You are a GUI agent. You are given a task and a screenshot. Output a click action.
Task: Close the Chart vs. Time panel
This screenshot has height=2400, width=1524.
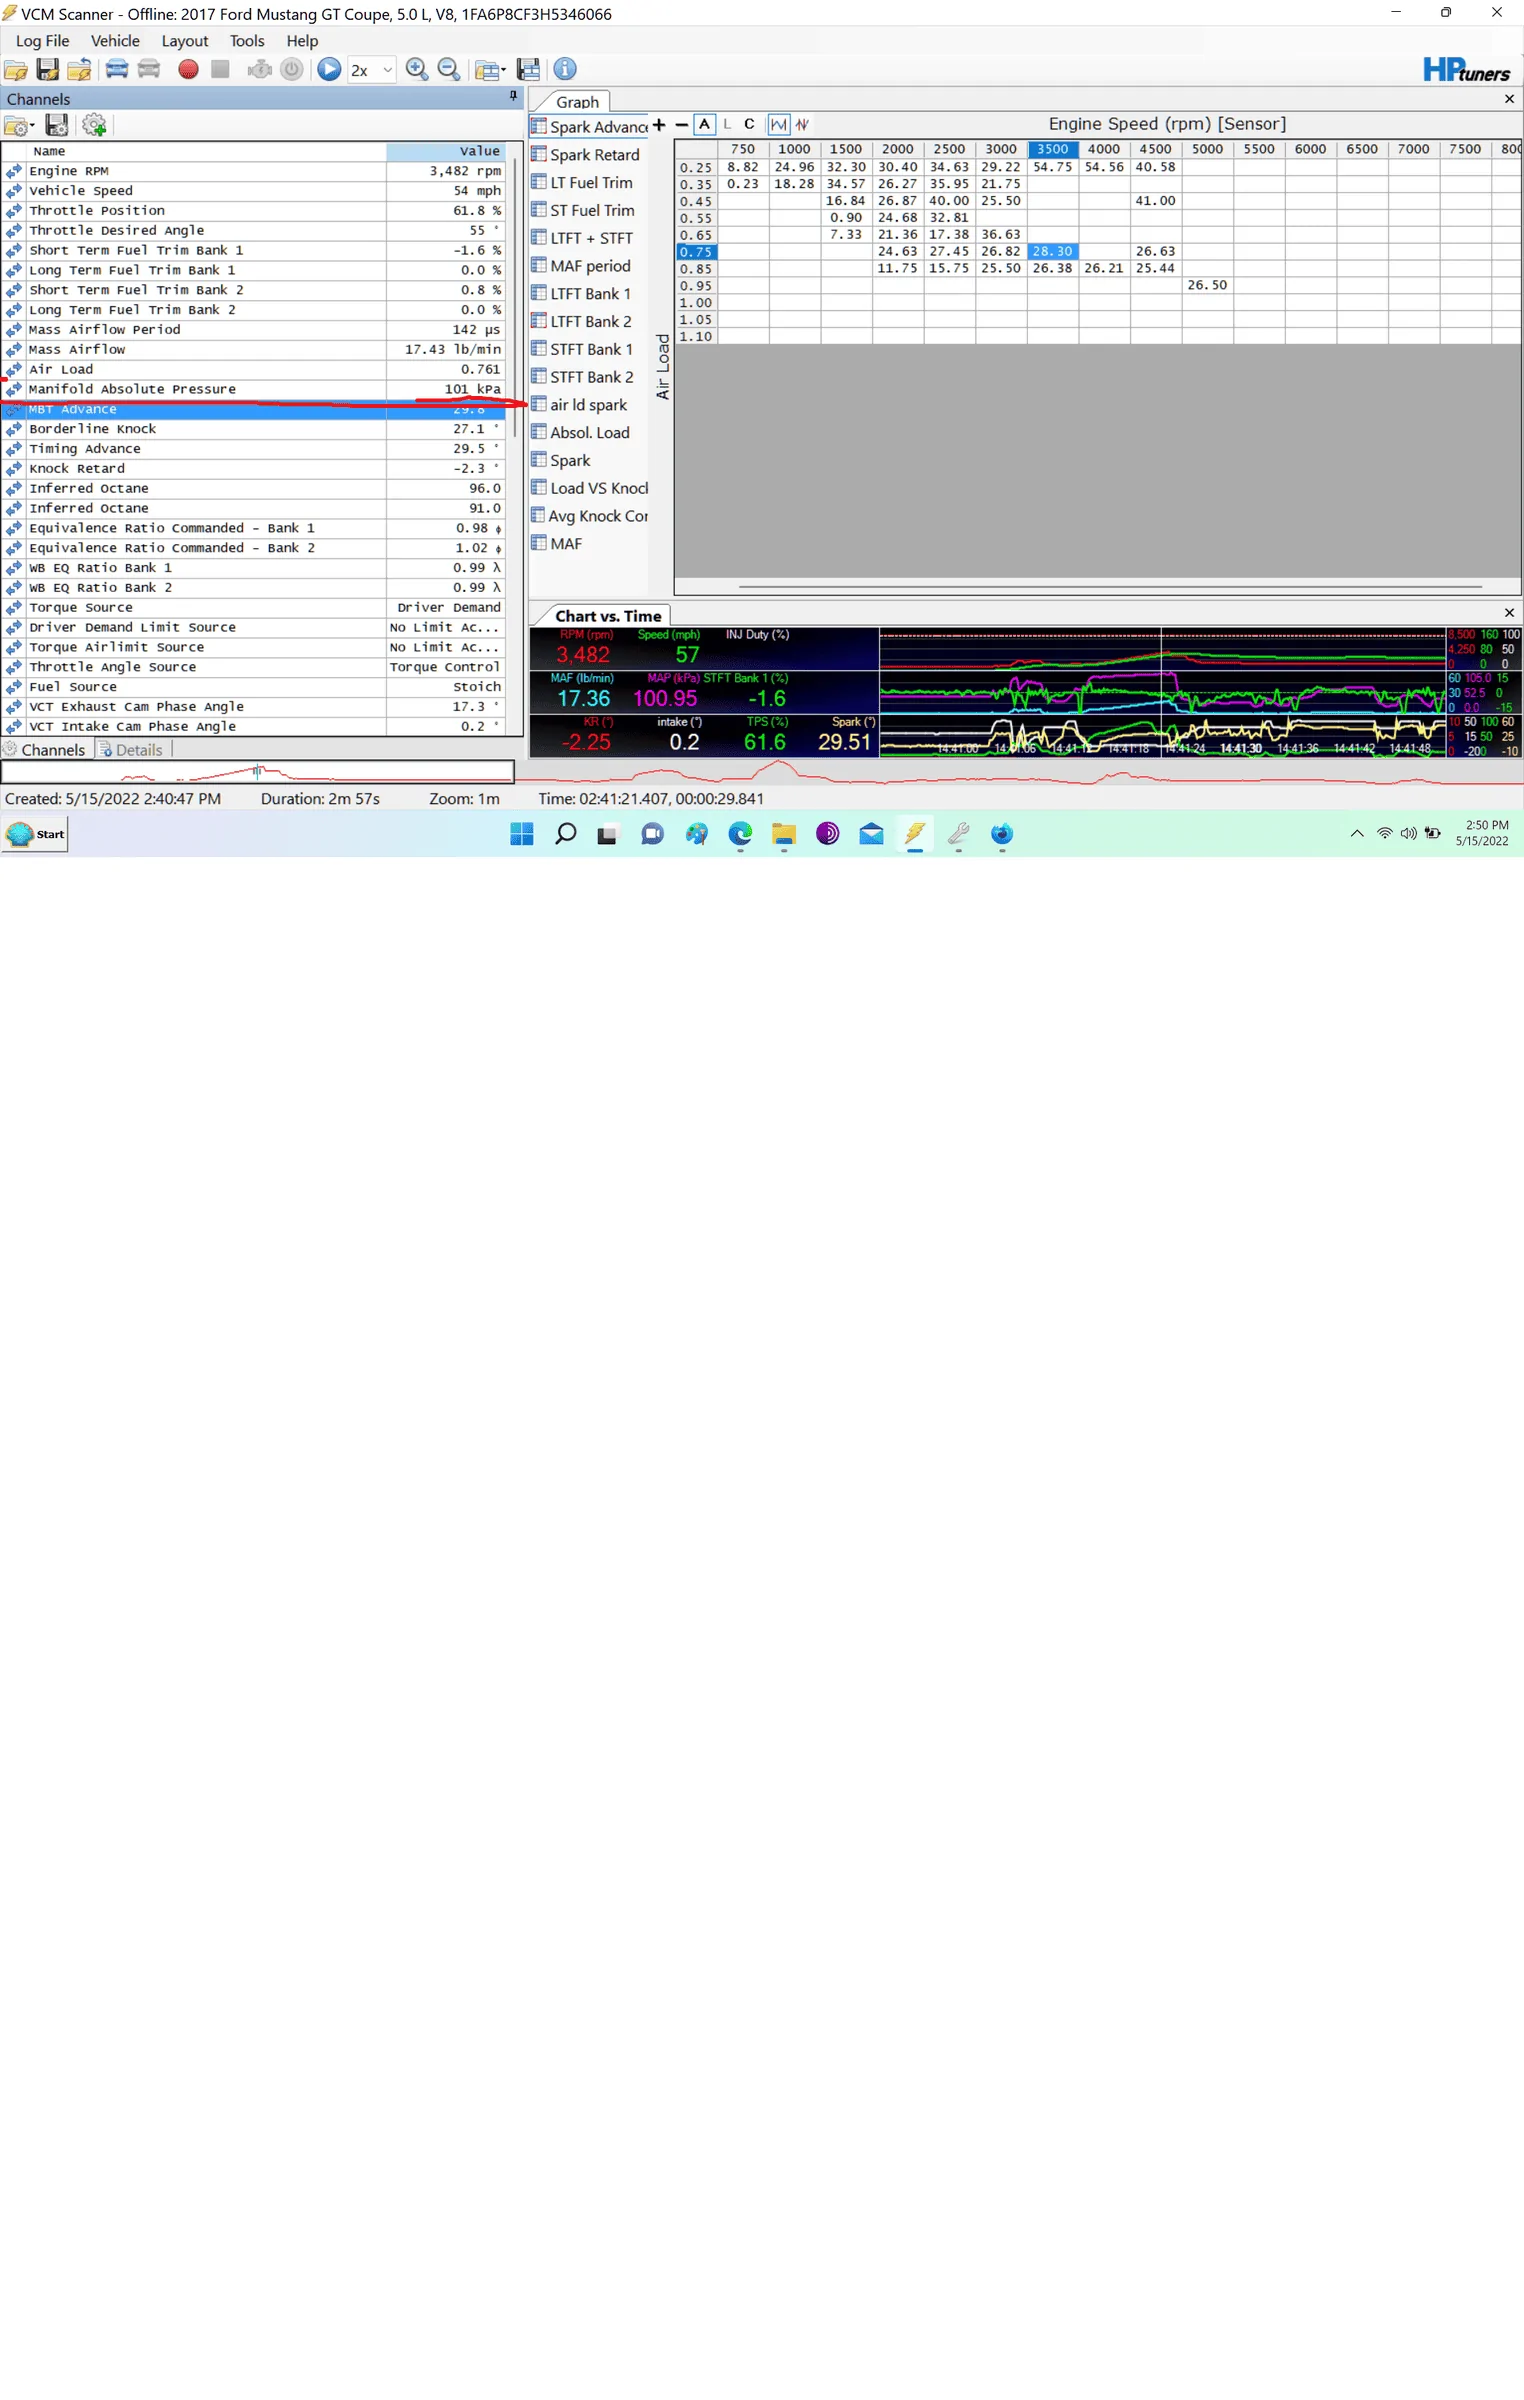tap(1509, 613)
